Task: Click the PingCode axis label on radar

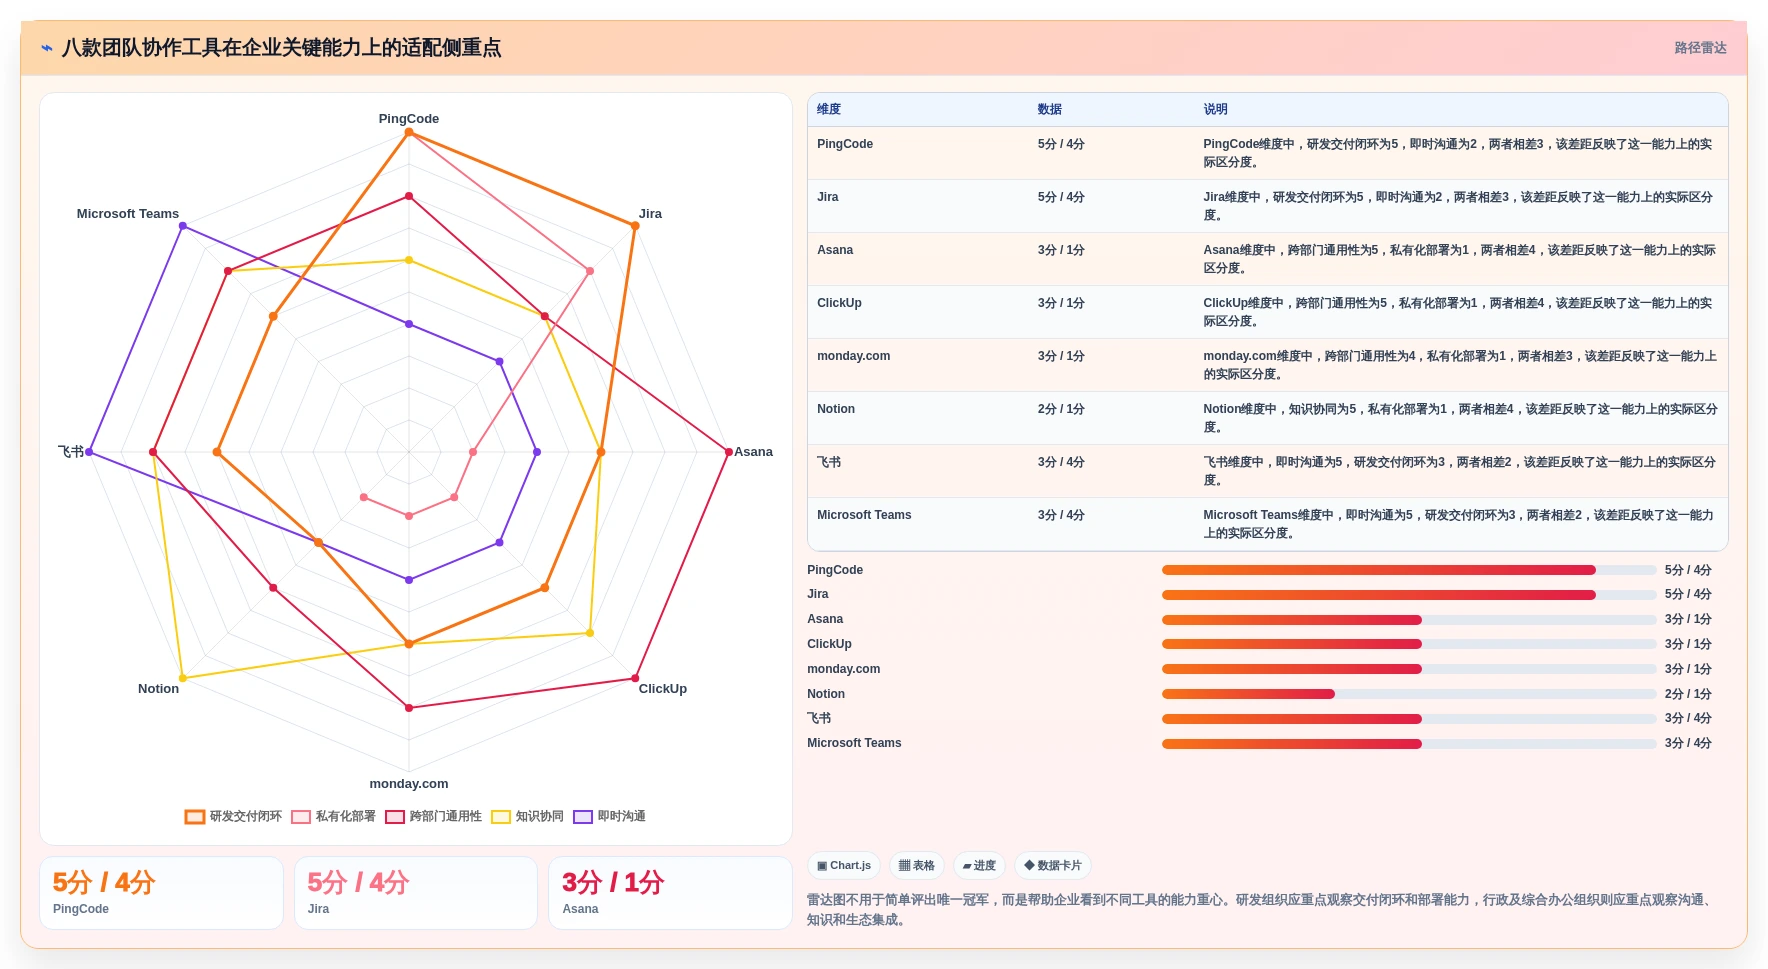Action: 409,119
